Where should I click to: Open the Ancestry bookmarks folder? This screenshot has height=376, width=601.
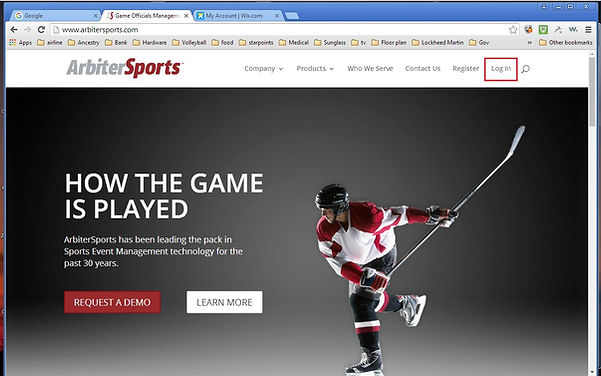click(84, 43)
